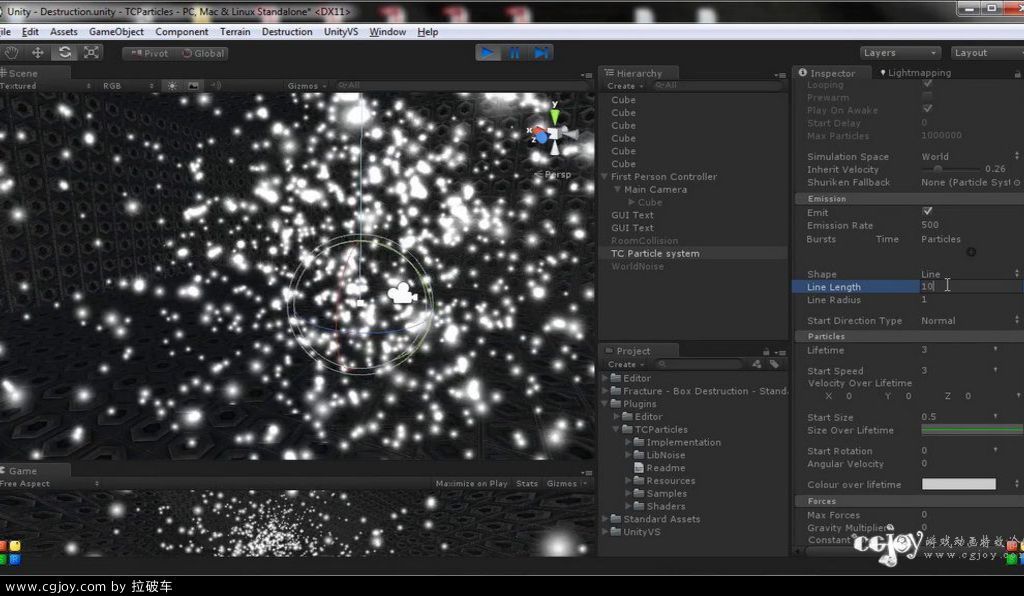
Task: Toggle the Prewarm checkbox
Action: point(927,97)
